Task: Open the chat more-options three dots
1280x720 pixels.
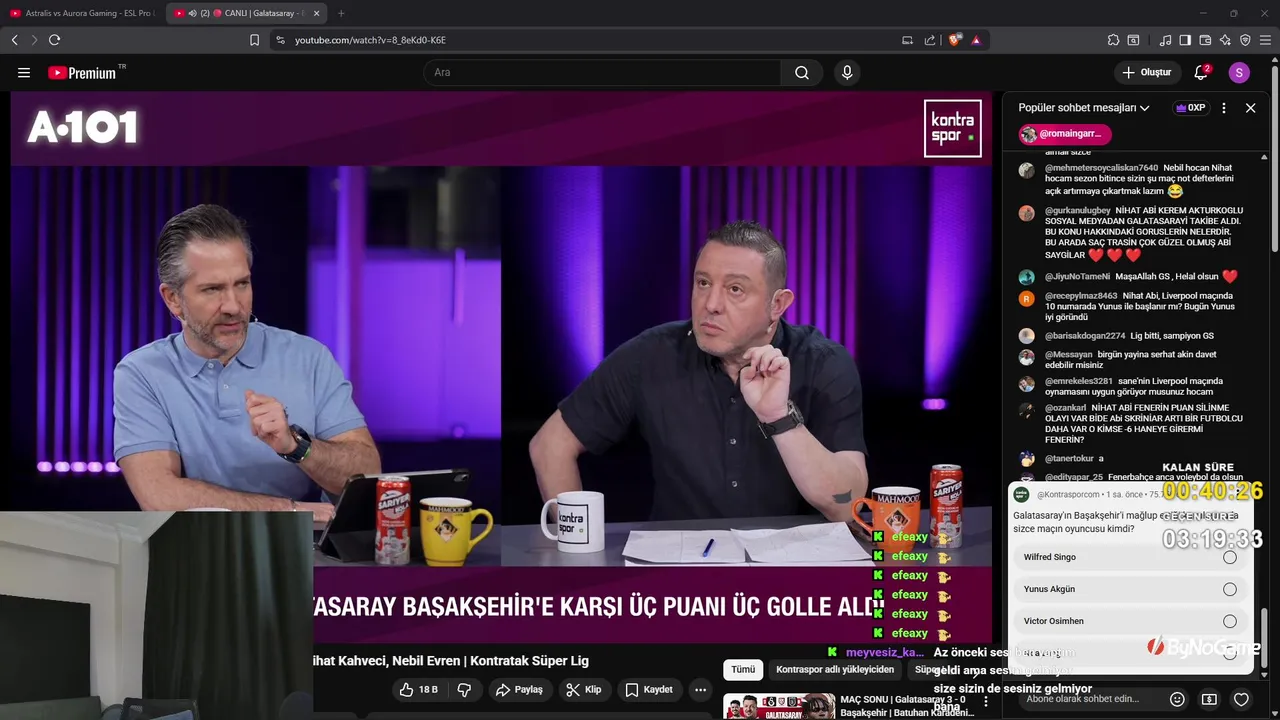Action: pyautogui.click(x=1224, y=108)
